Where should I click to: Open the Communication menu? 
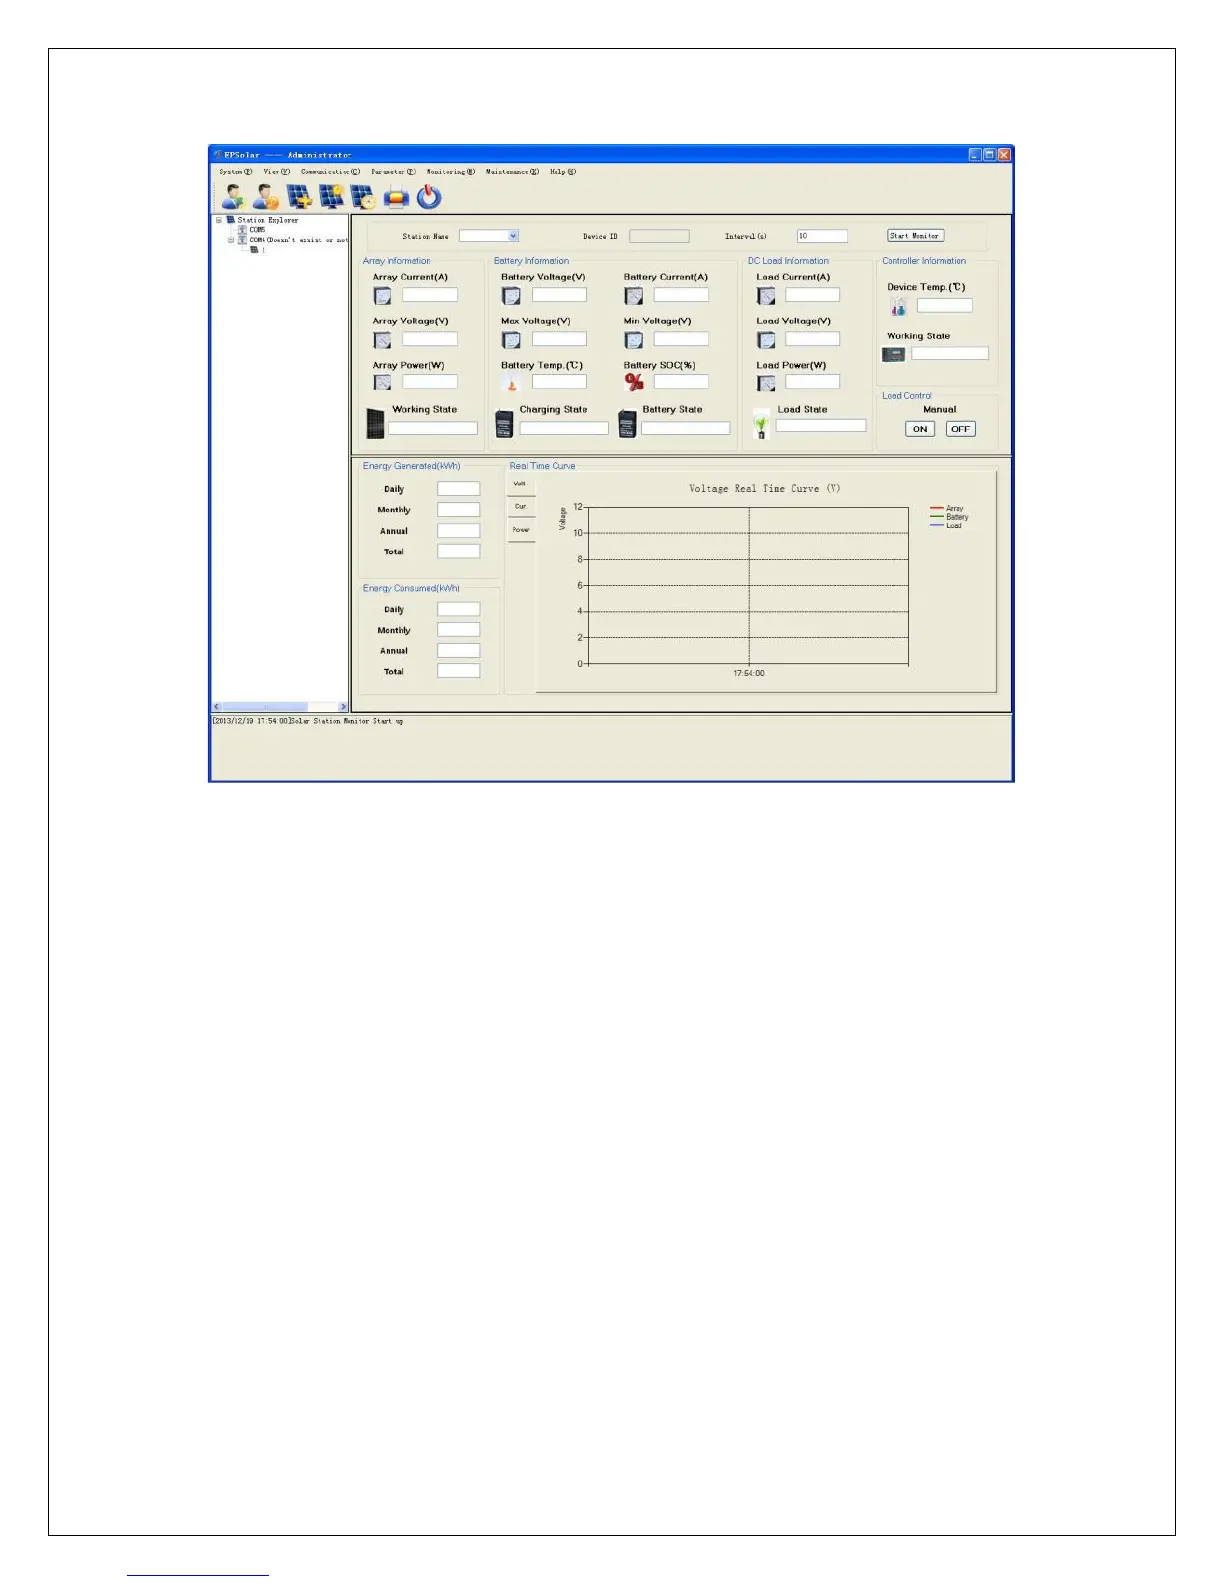[330, 172]
